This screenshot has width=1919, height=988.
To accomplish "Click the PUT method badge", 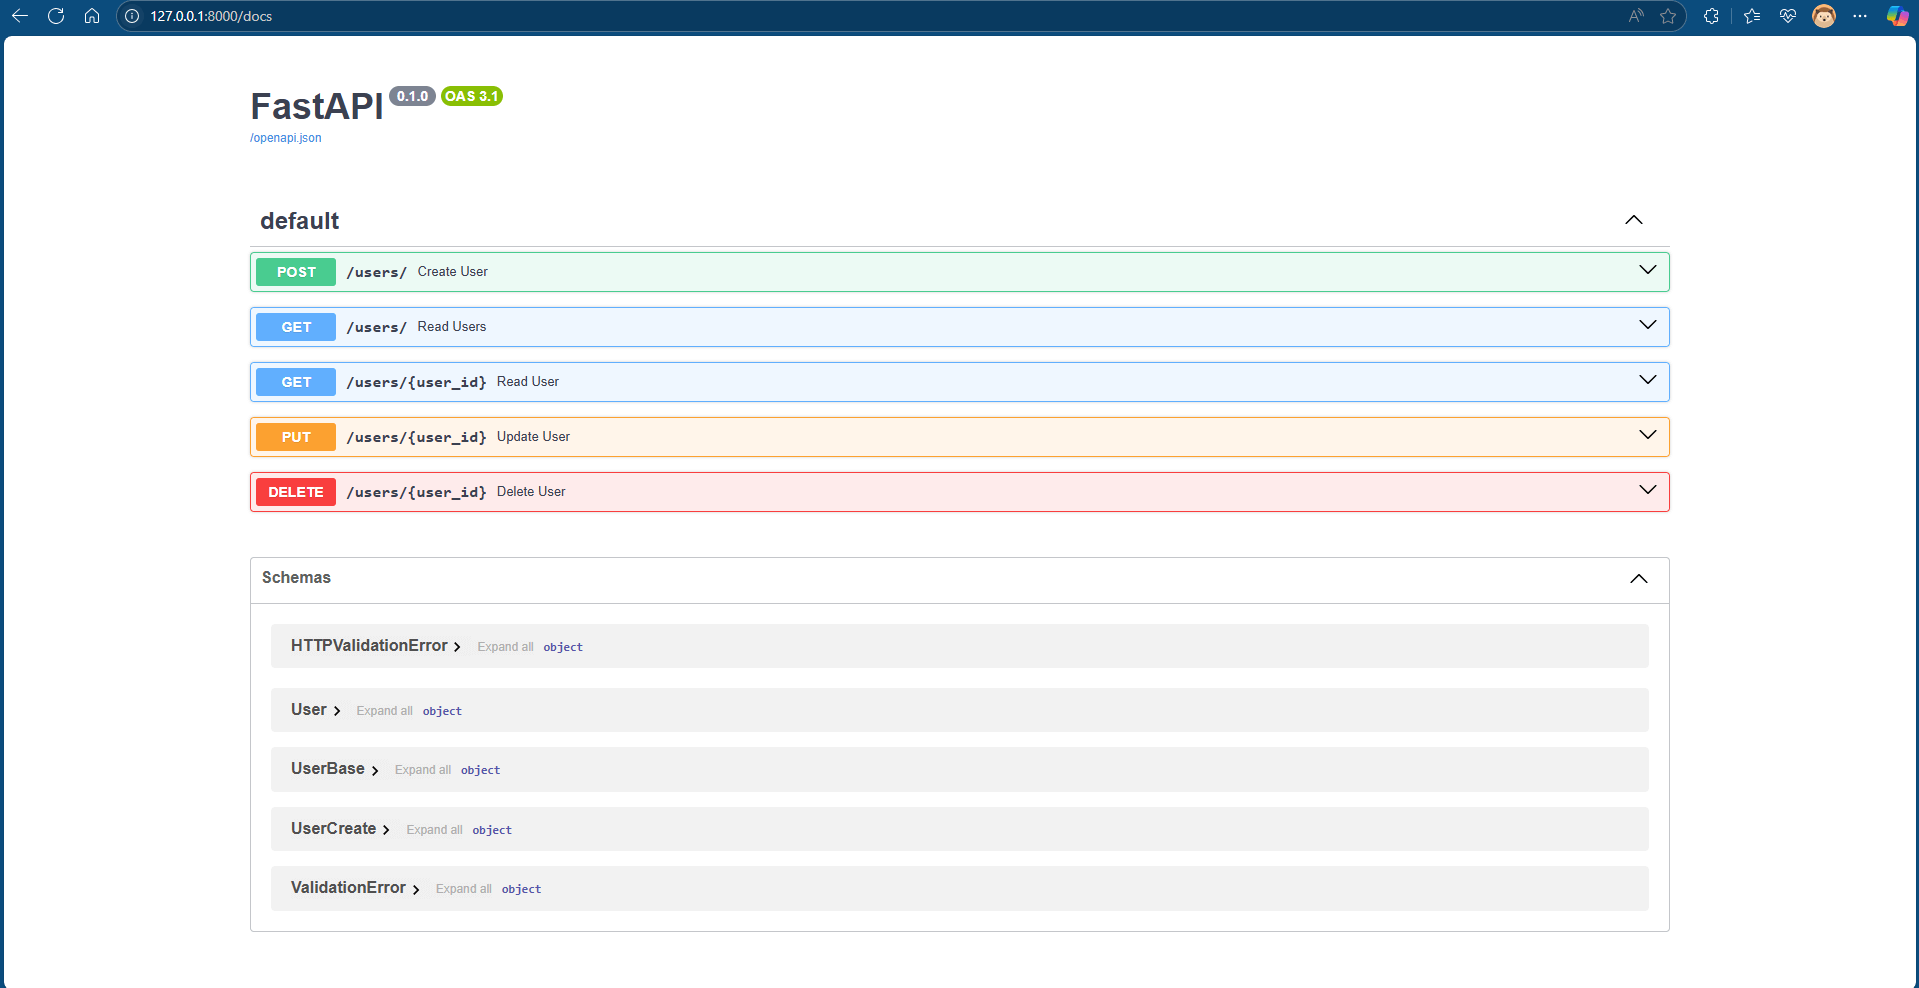I will click(296, 437).
